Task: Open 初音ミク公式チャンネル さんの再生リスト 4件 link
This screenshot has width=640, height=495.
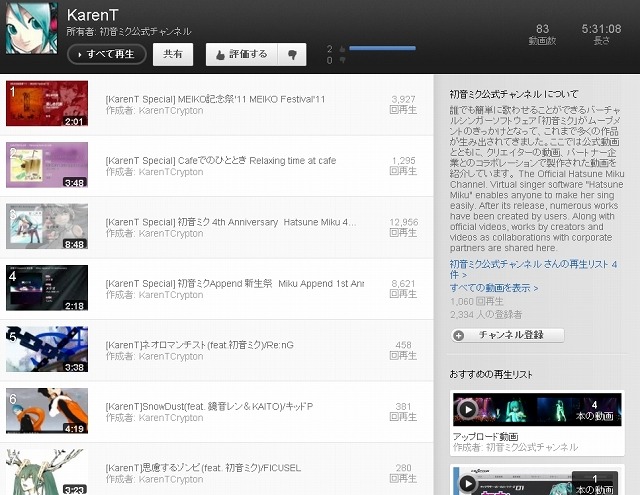Action: pyautogui.click(x=533, y=269)
